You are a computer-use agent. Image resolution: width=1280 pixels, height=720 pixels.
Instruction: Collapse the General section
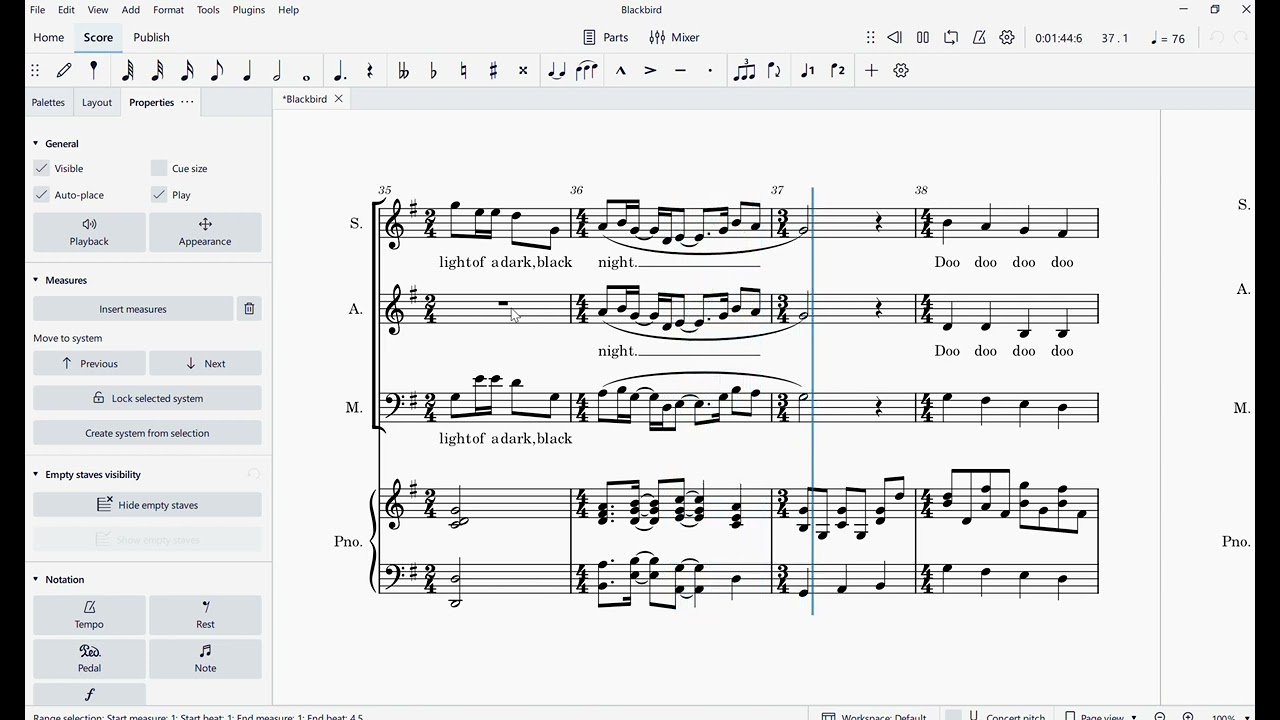click(x=36, y=144)
